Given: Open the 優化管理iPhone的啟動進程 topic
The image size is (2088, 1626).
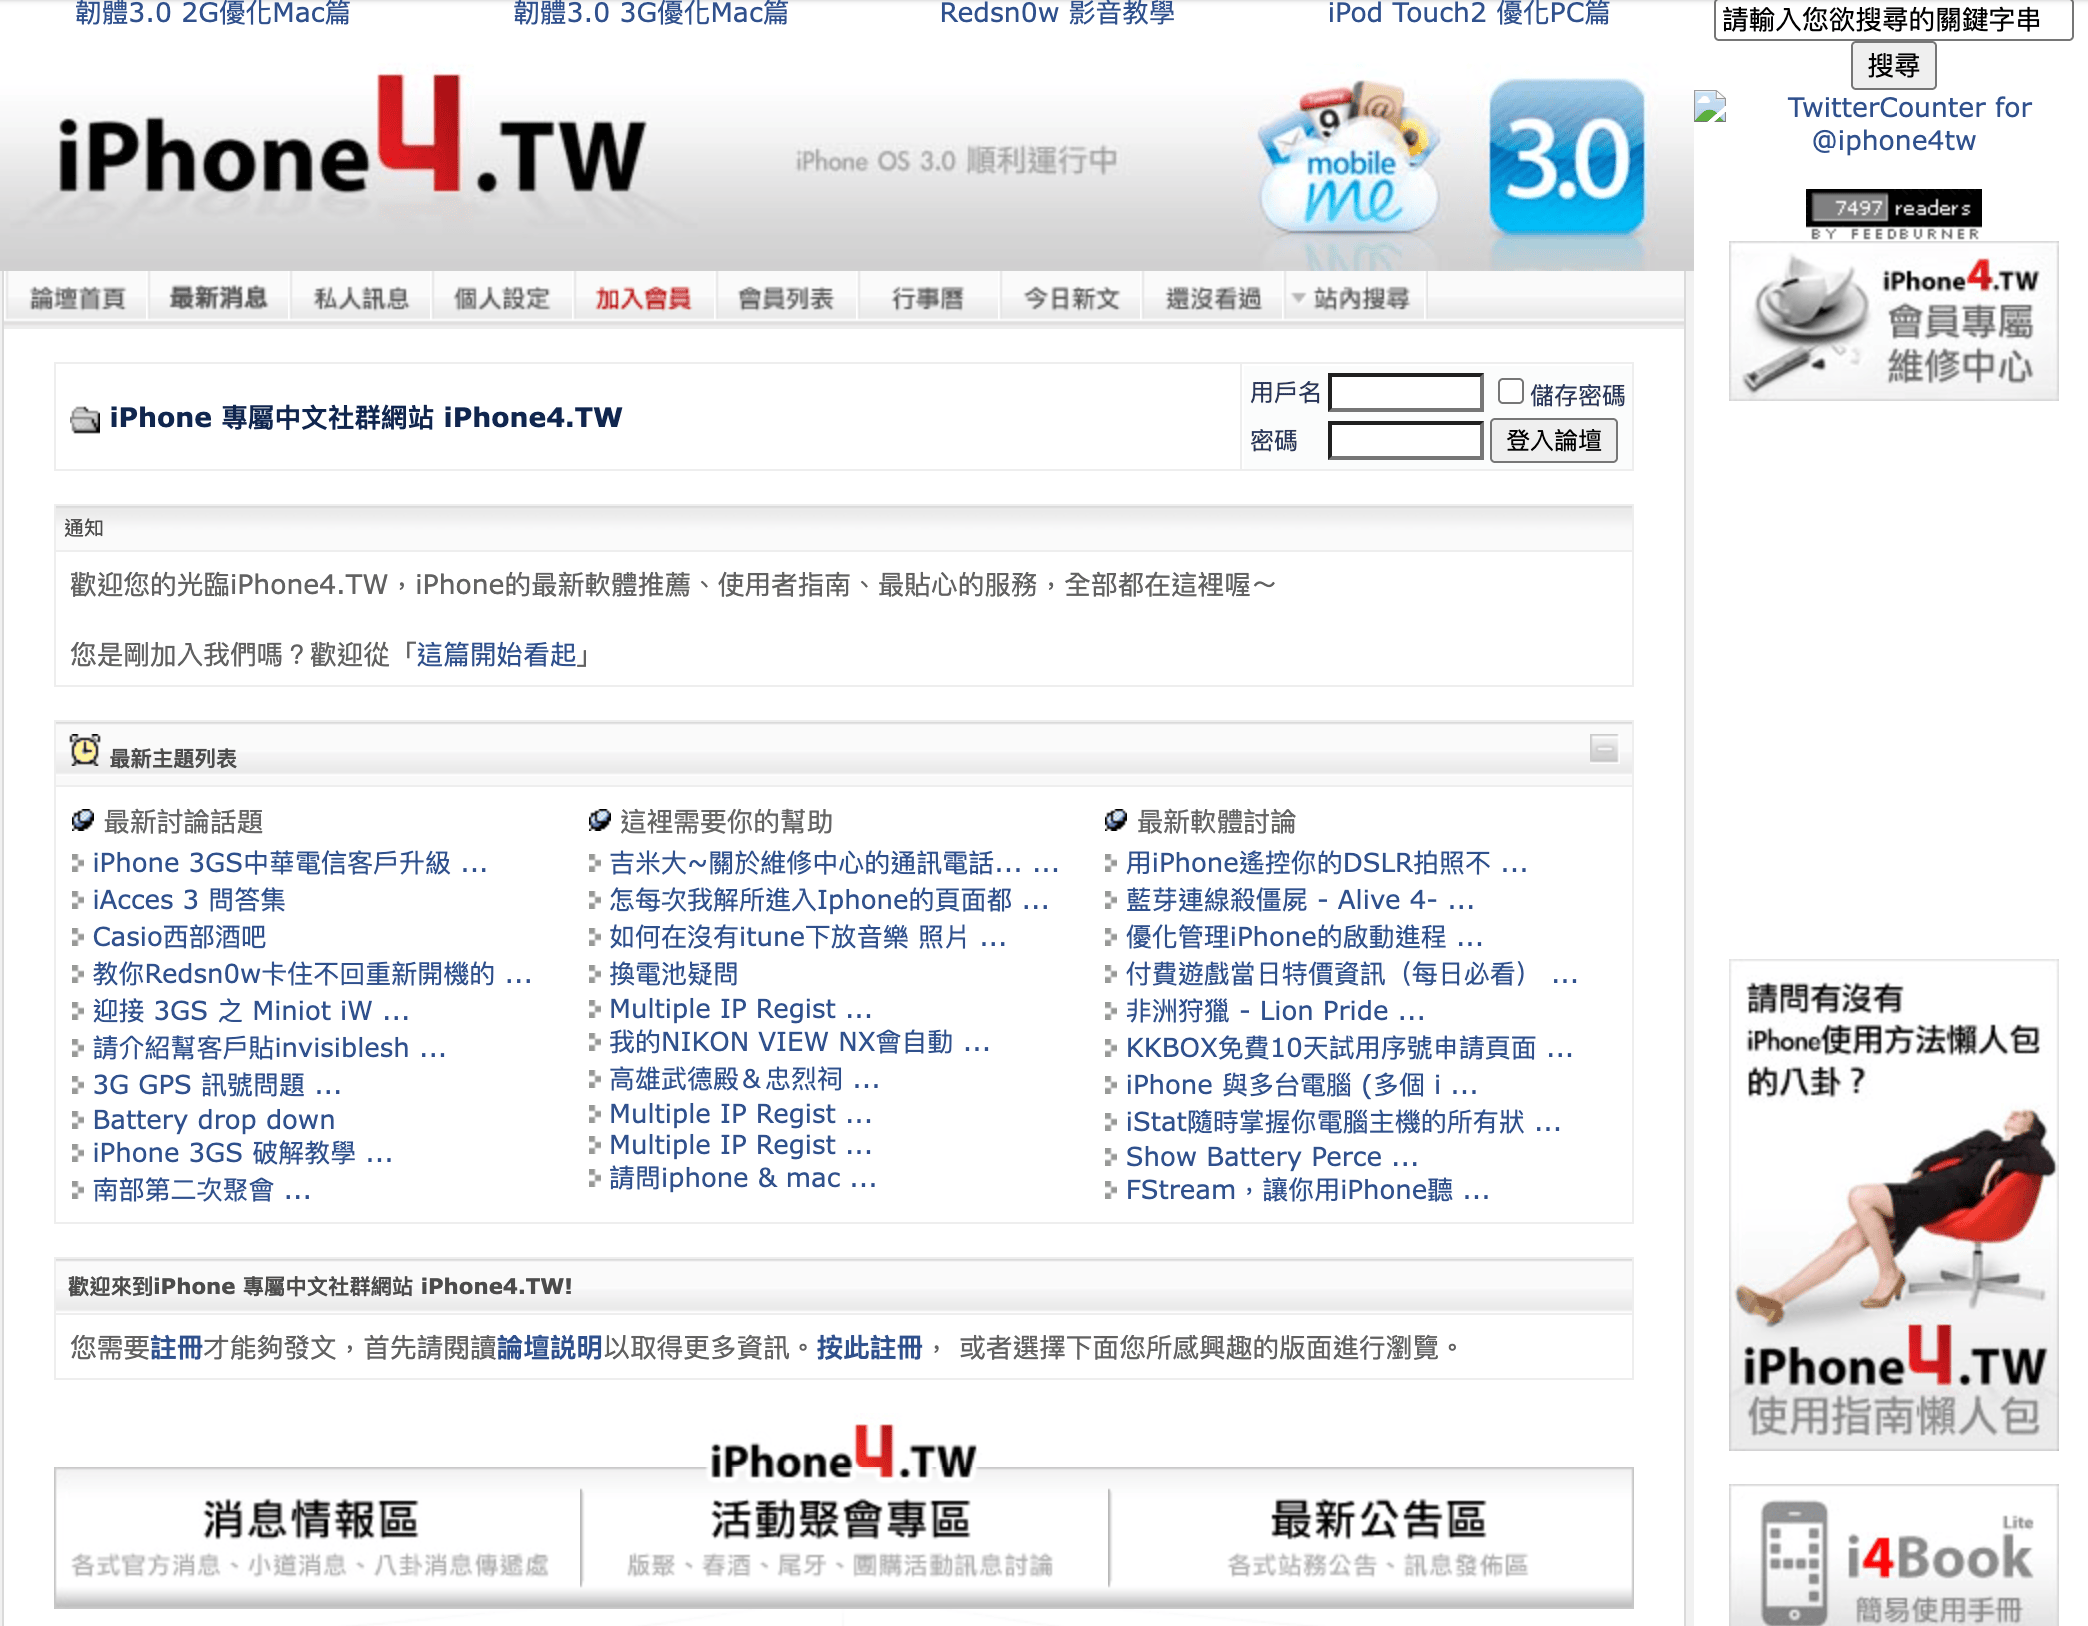Looking at the screenshot, I should click(1304, 937).
